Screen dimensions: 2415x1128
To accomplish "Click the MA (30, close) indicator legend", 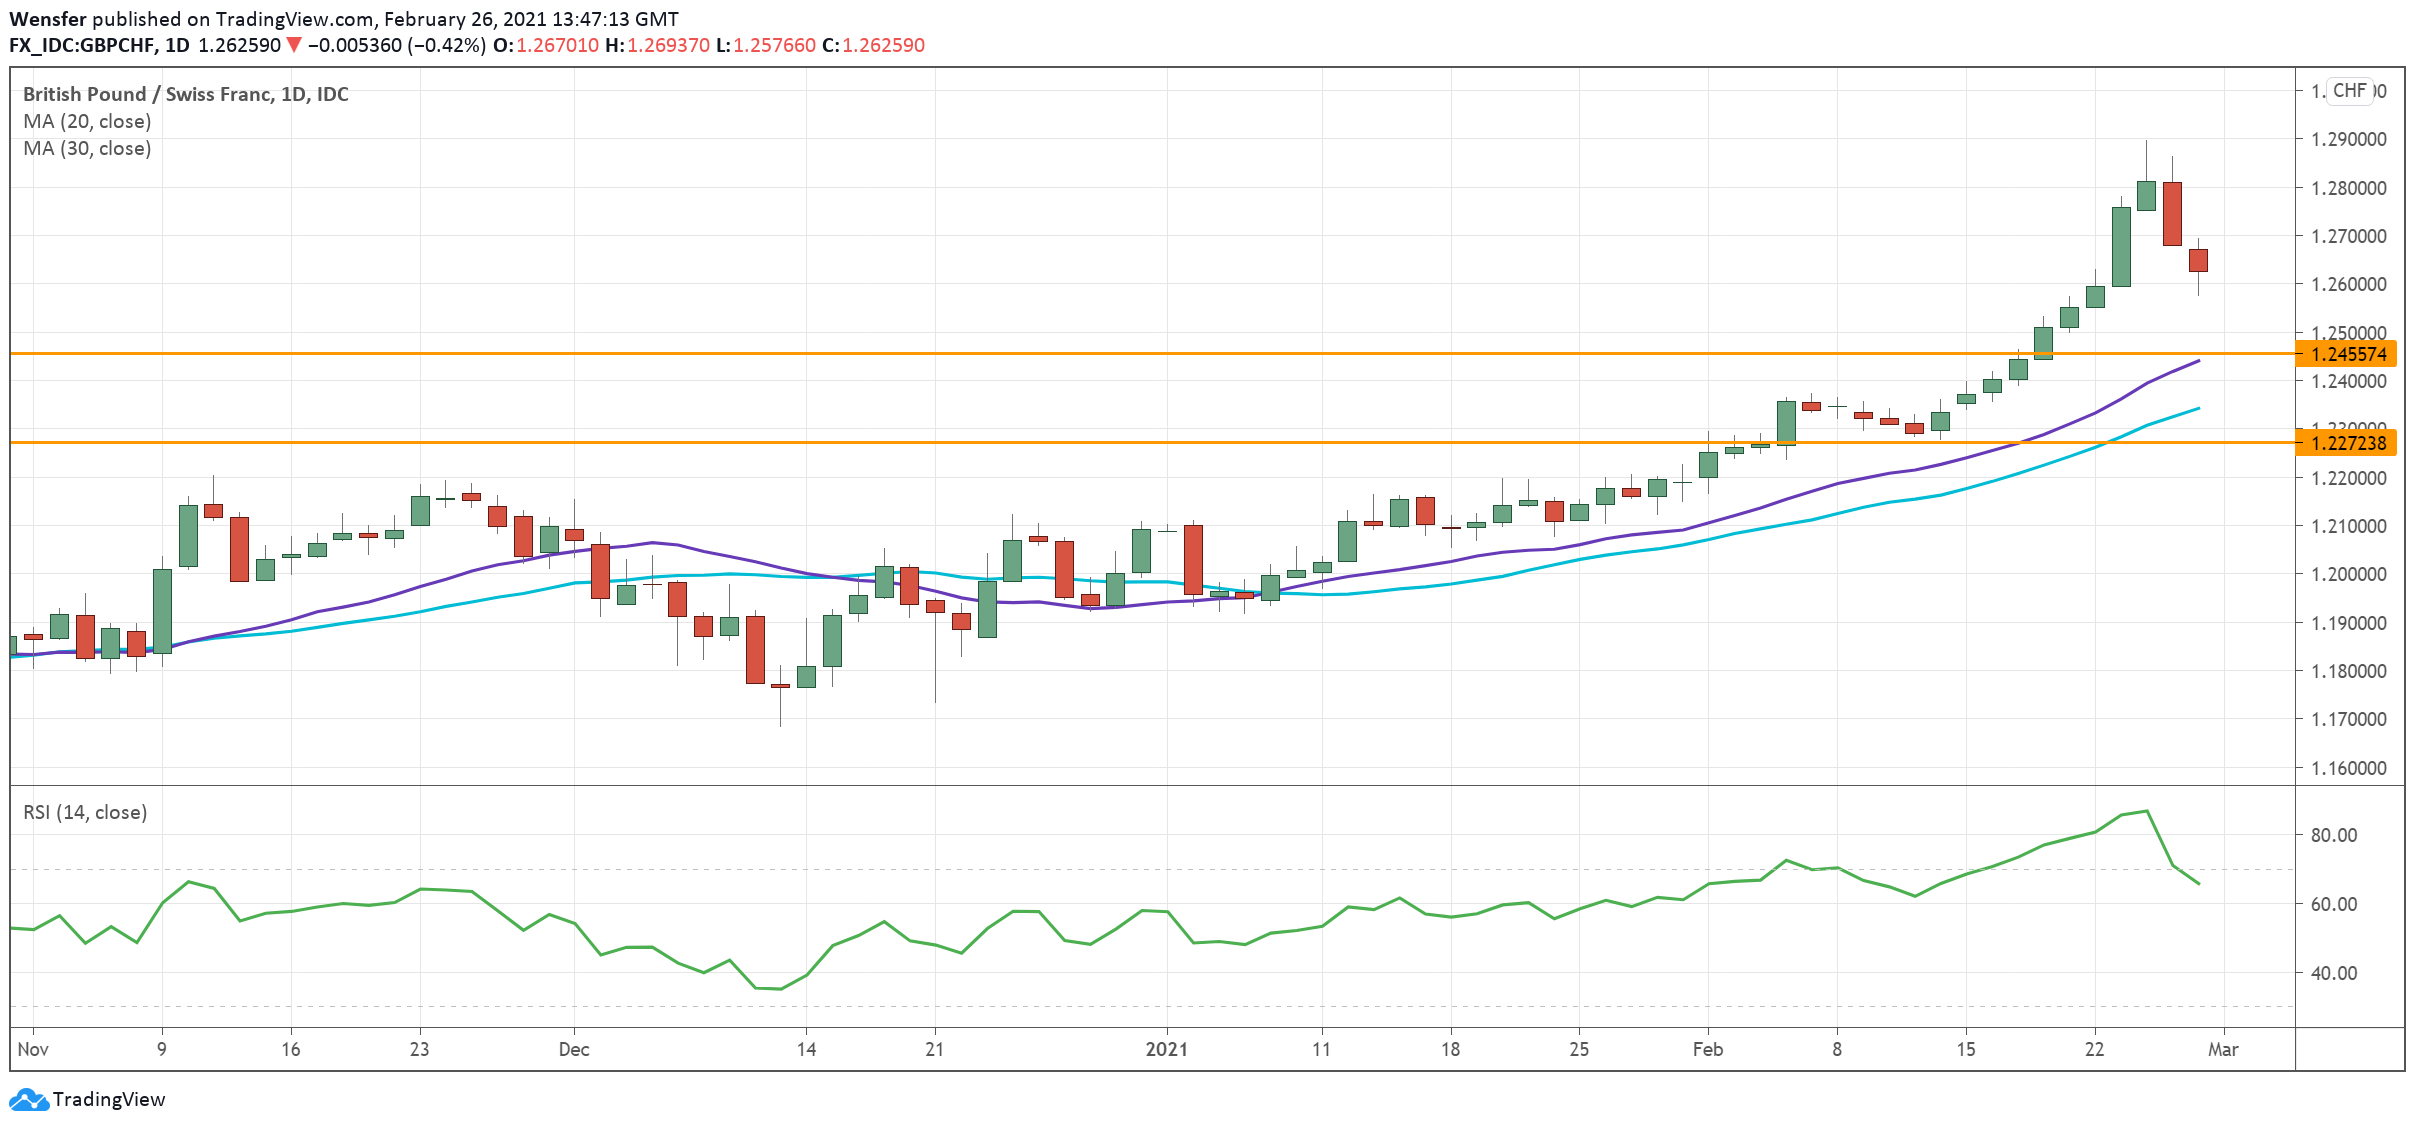I will click(87, 148).
